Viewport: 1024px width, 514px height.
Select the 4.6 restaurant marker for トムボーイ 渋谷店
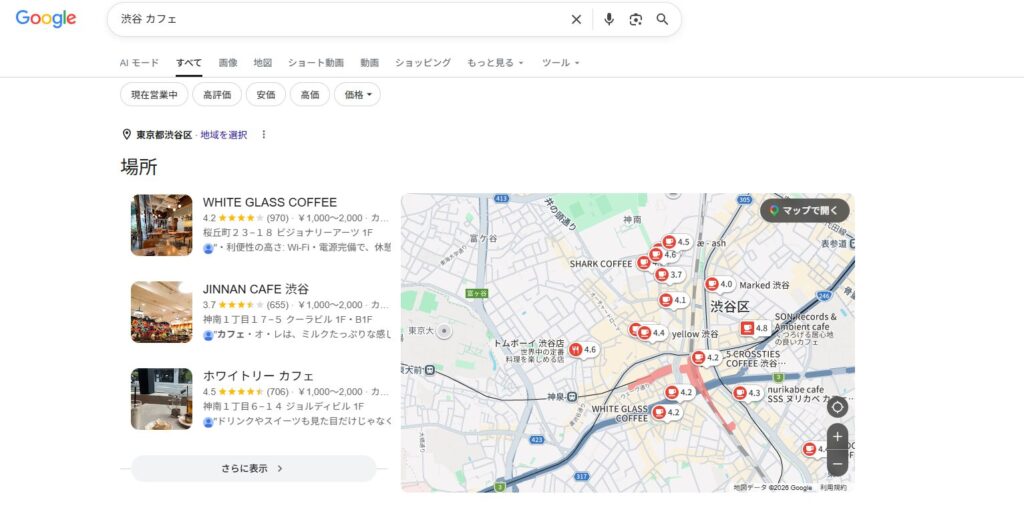583,349
